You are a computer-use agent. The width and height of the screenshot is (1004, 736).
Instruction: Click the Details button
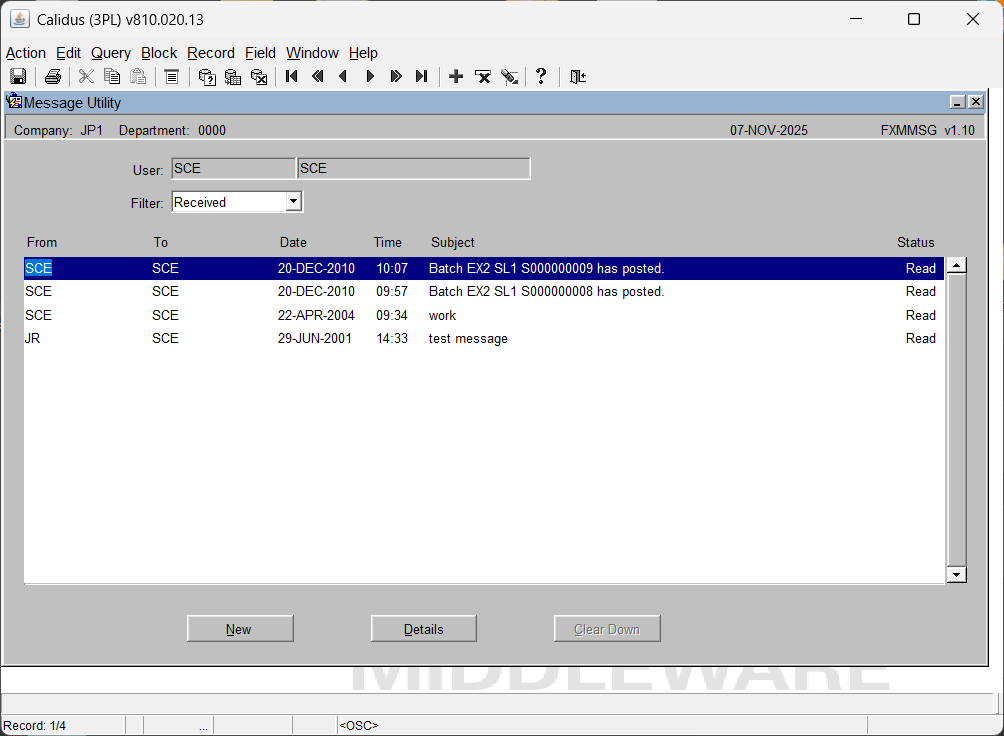click(x=423, y=629)
